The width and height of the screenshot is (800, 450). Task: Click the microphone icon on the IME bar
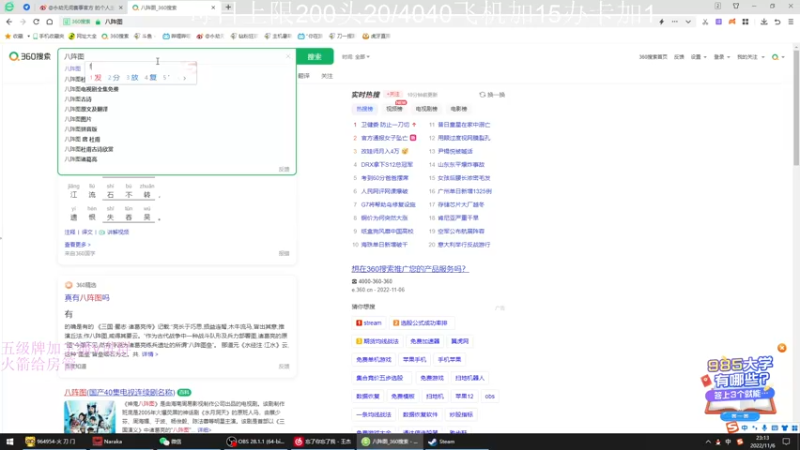764,428
